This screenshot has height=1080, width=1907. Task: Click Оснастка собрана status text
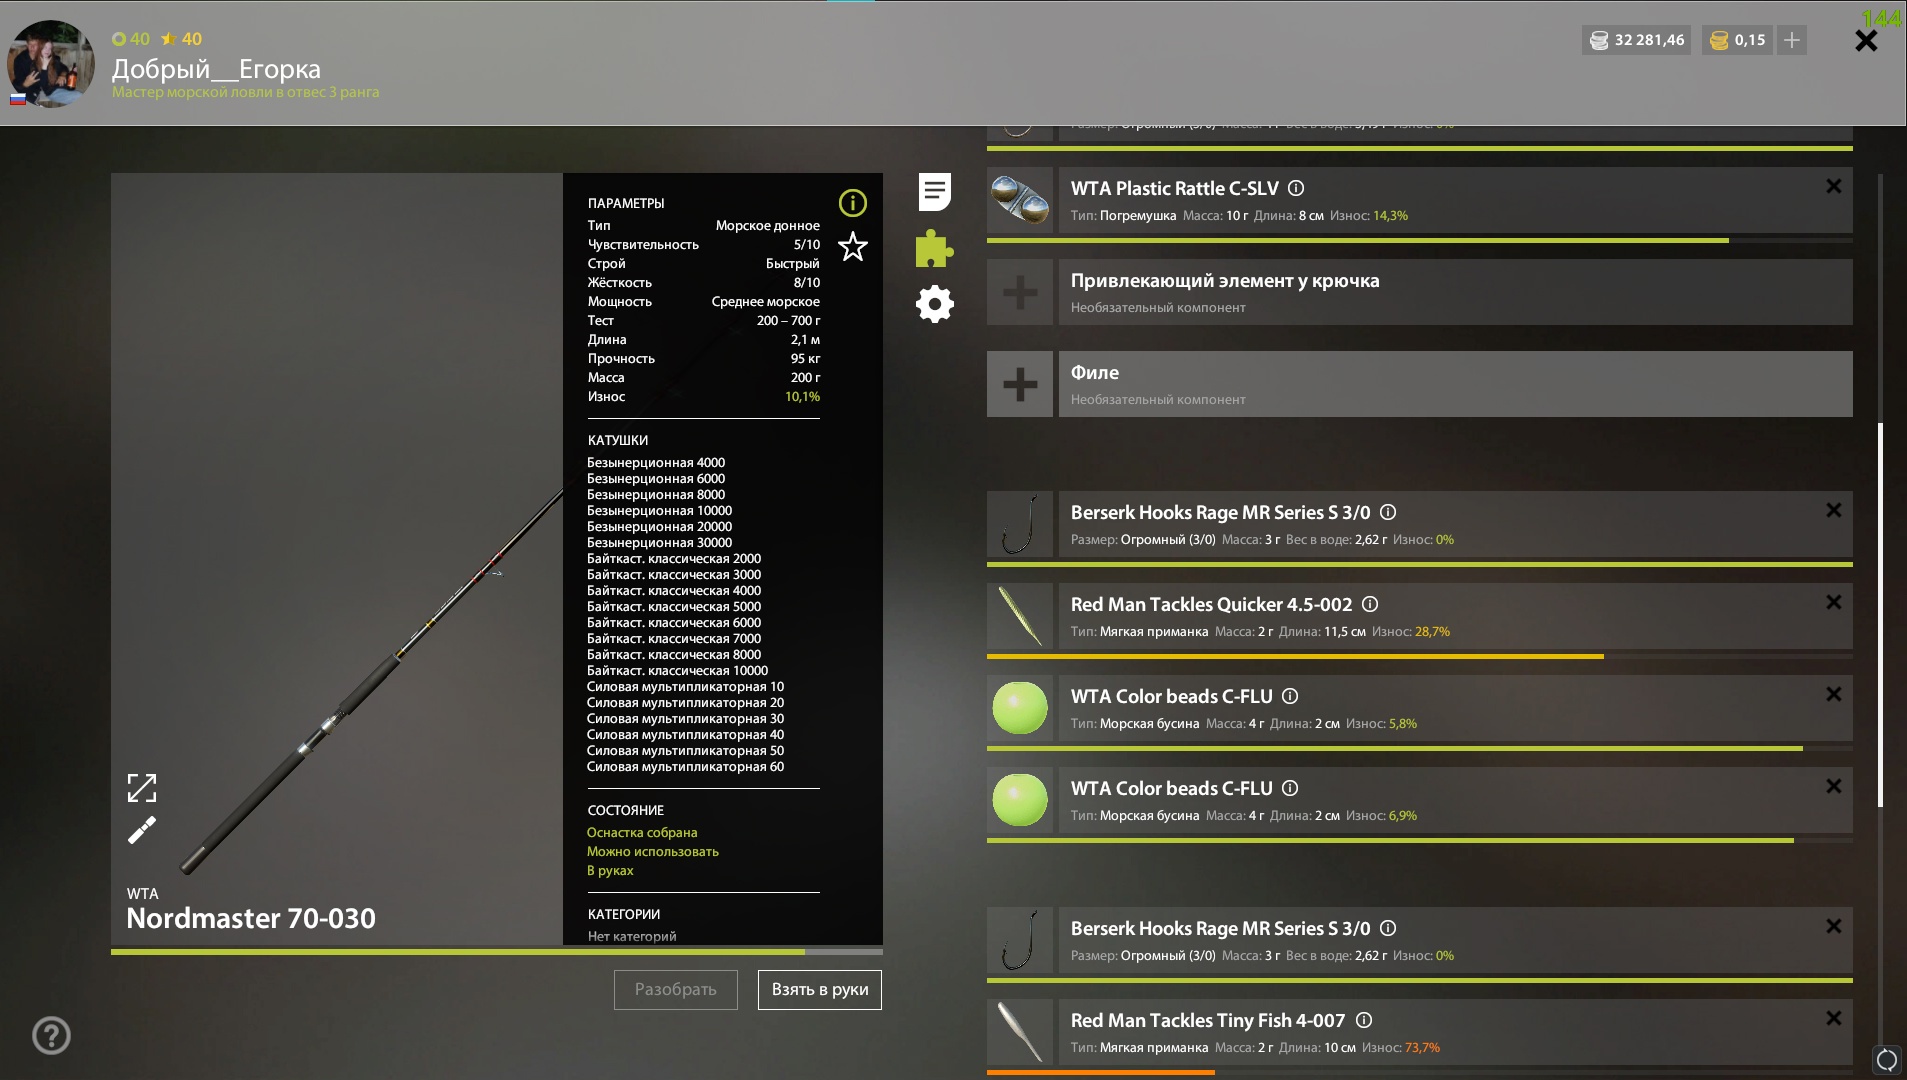(x=642, y=832)
